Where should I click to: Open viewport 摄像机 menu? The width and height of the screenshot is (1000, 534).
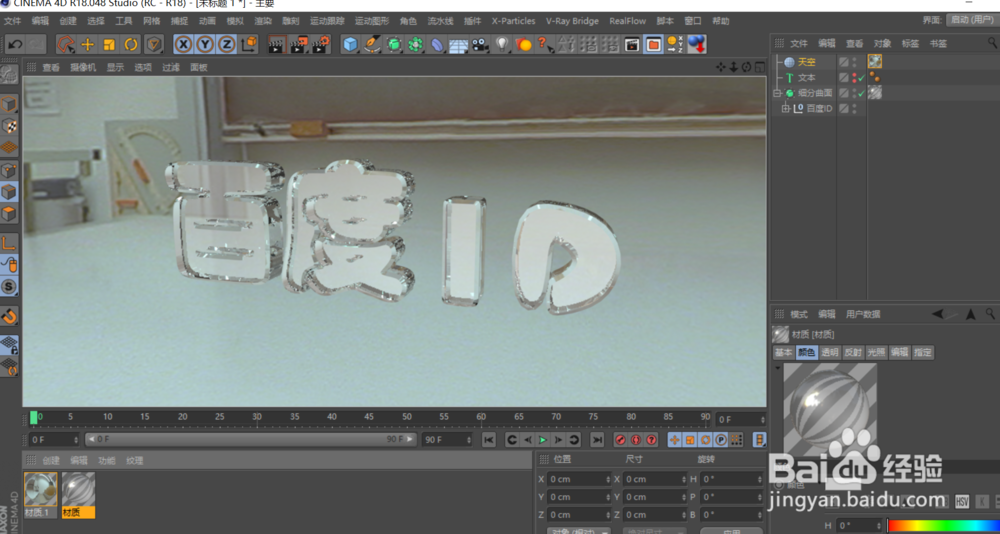[x=83, y=67]
